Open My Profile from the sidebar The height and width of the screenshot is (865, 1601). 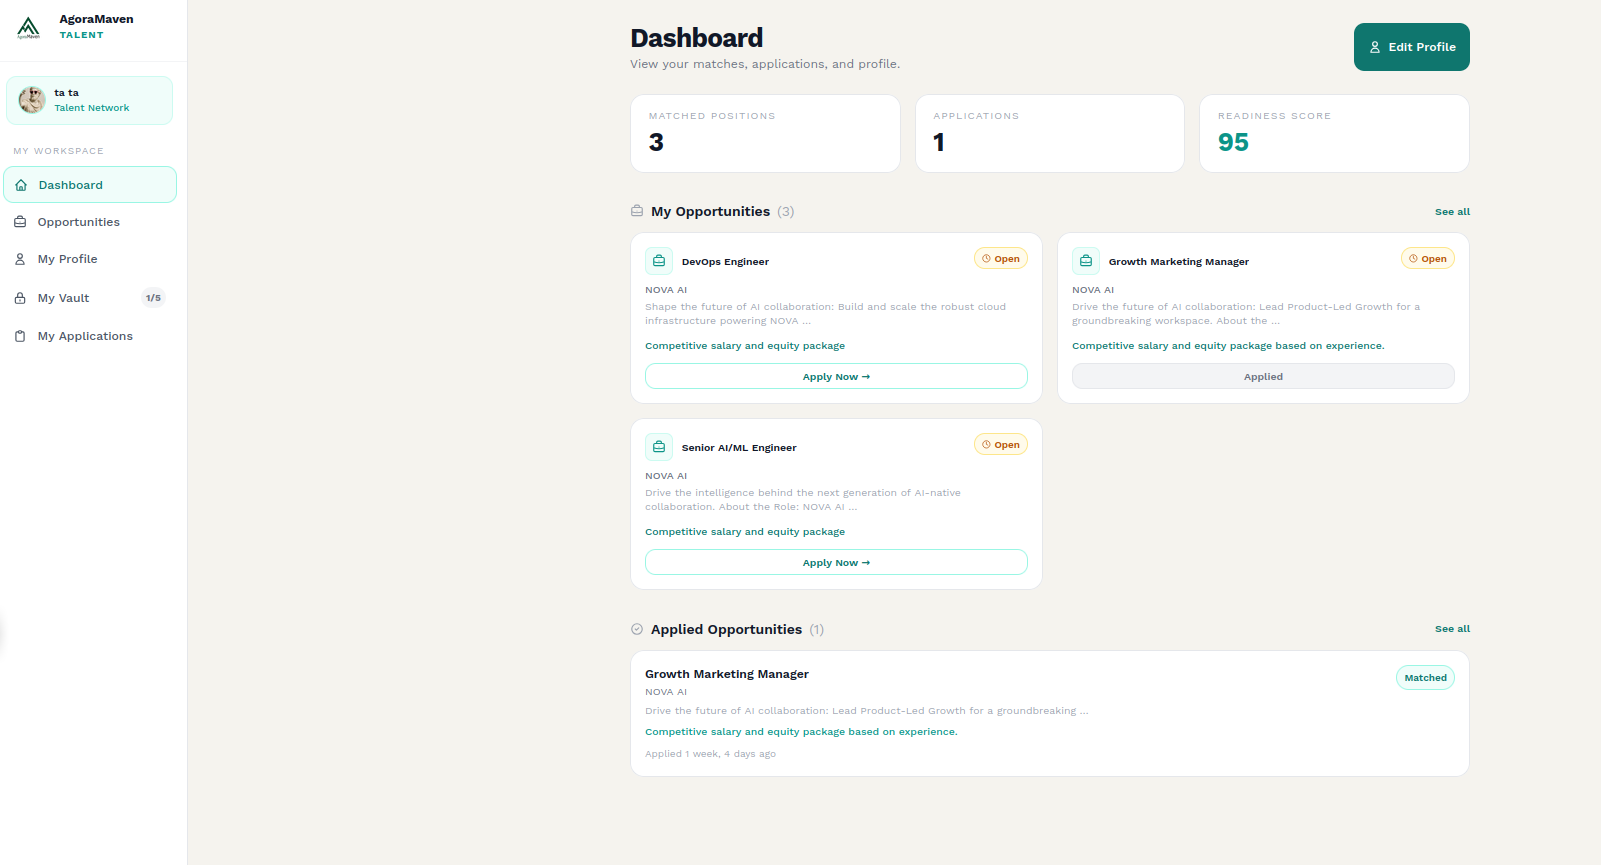click(90, 259)
